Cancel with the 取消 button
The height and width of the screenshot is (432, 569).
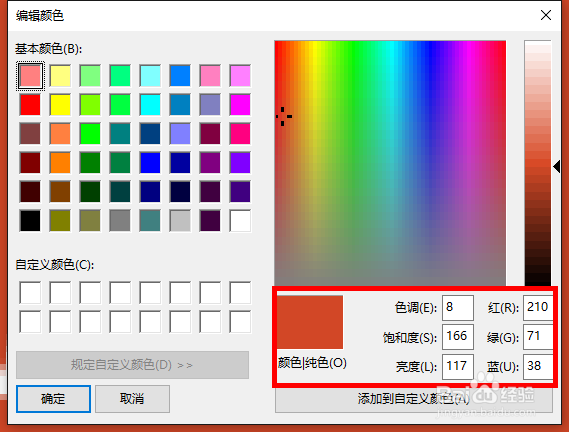point(132,399)
